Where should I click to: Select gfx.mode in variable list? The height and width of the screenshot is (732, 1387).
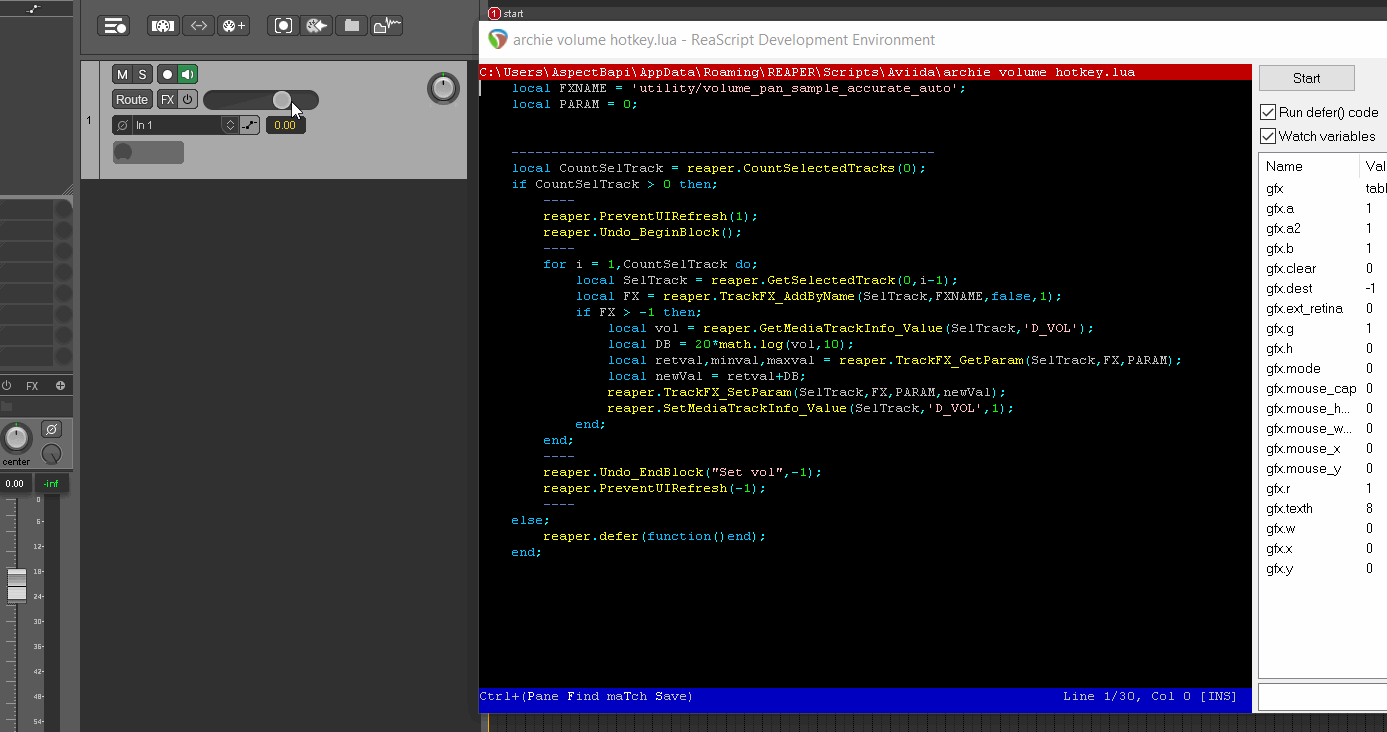[x=1293, y=368]
